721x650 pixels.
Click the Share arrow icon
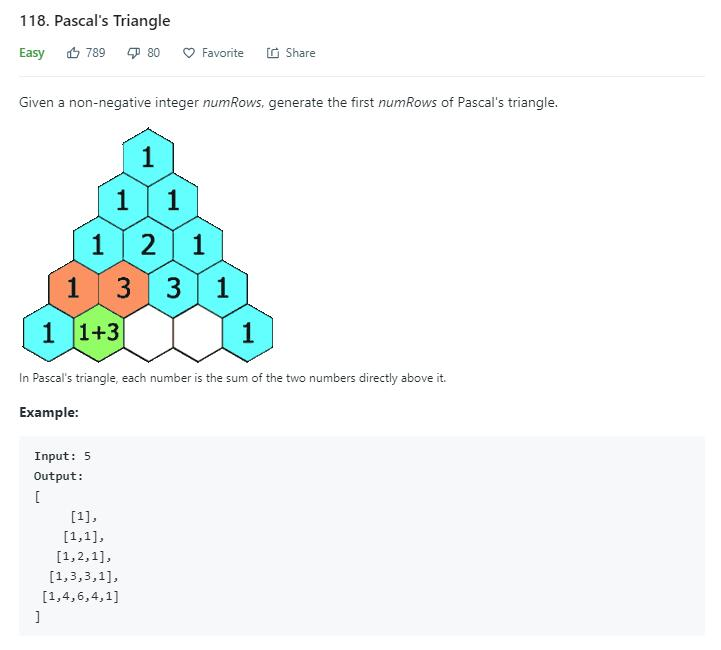tap(273, 53)
